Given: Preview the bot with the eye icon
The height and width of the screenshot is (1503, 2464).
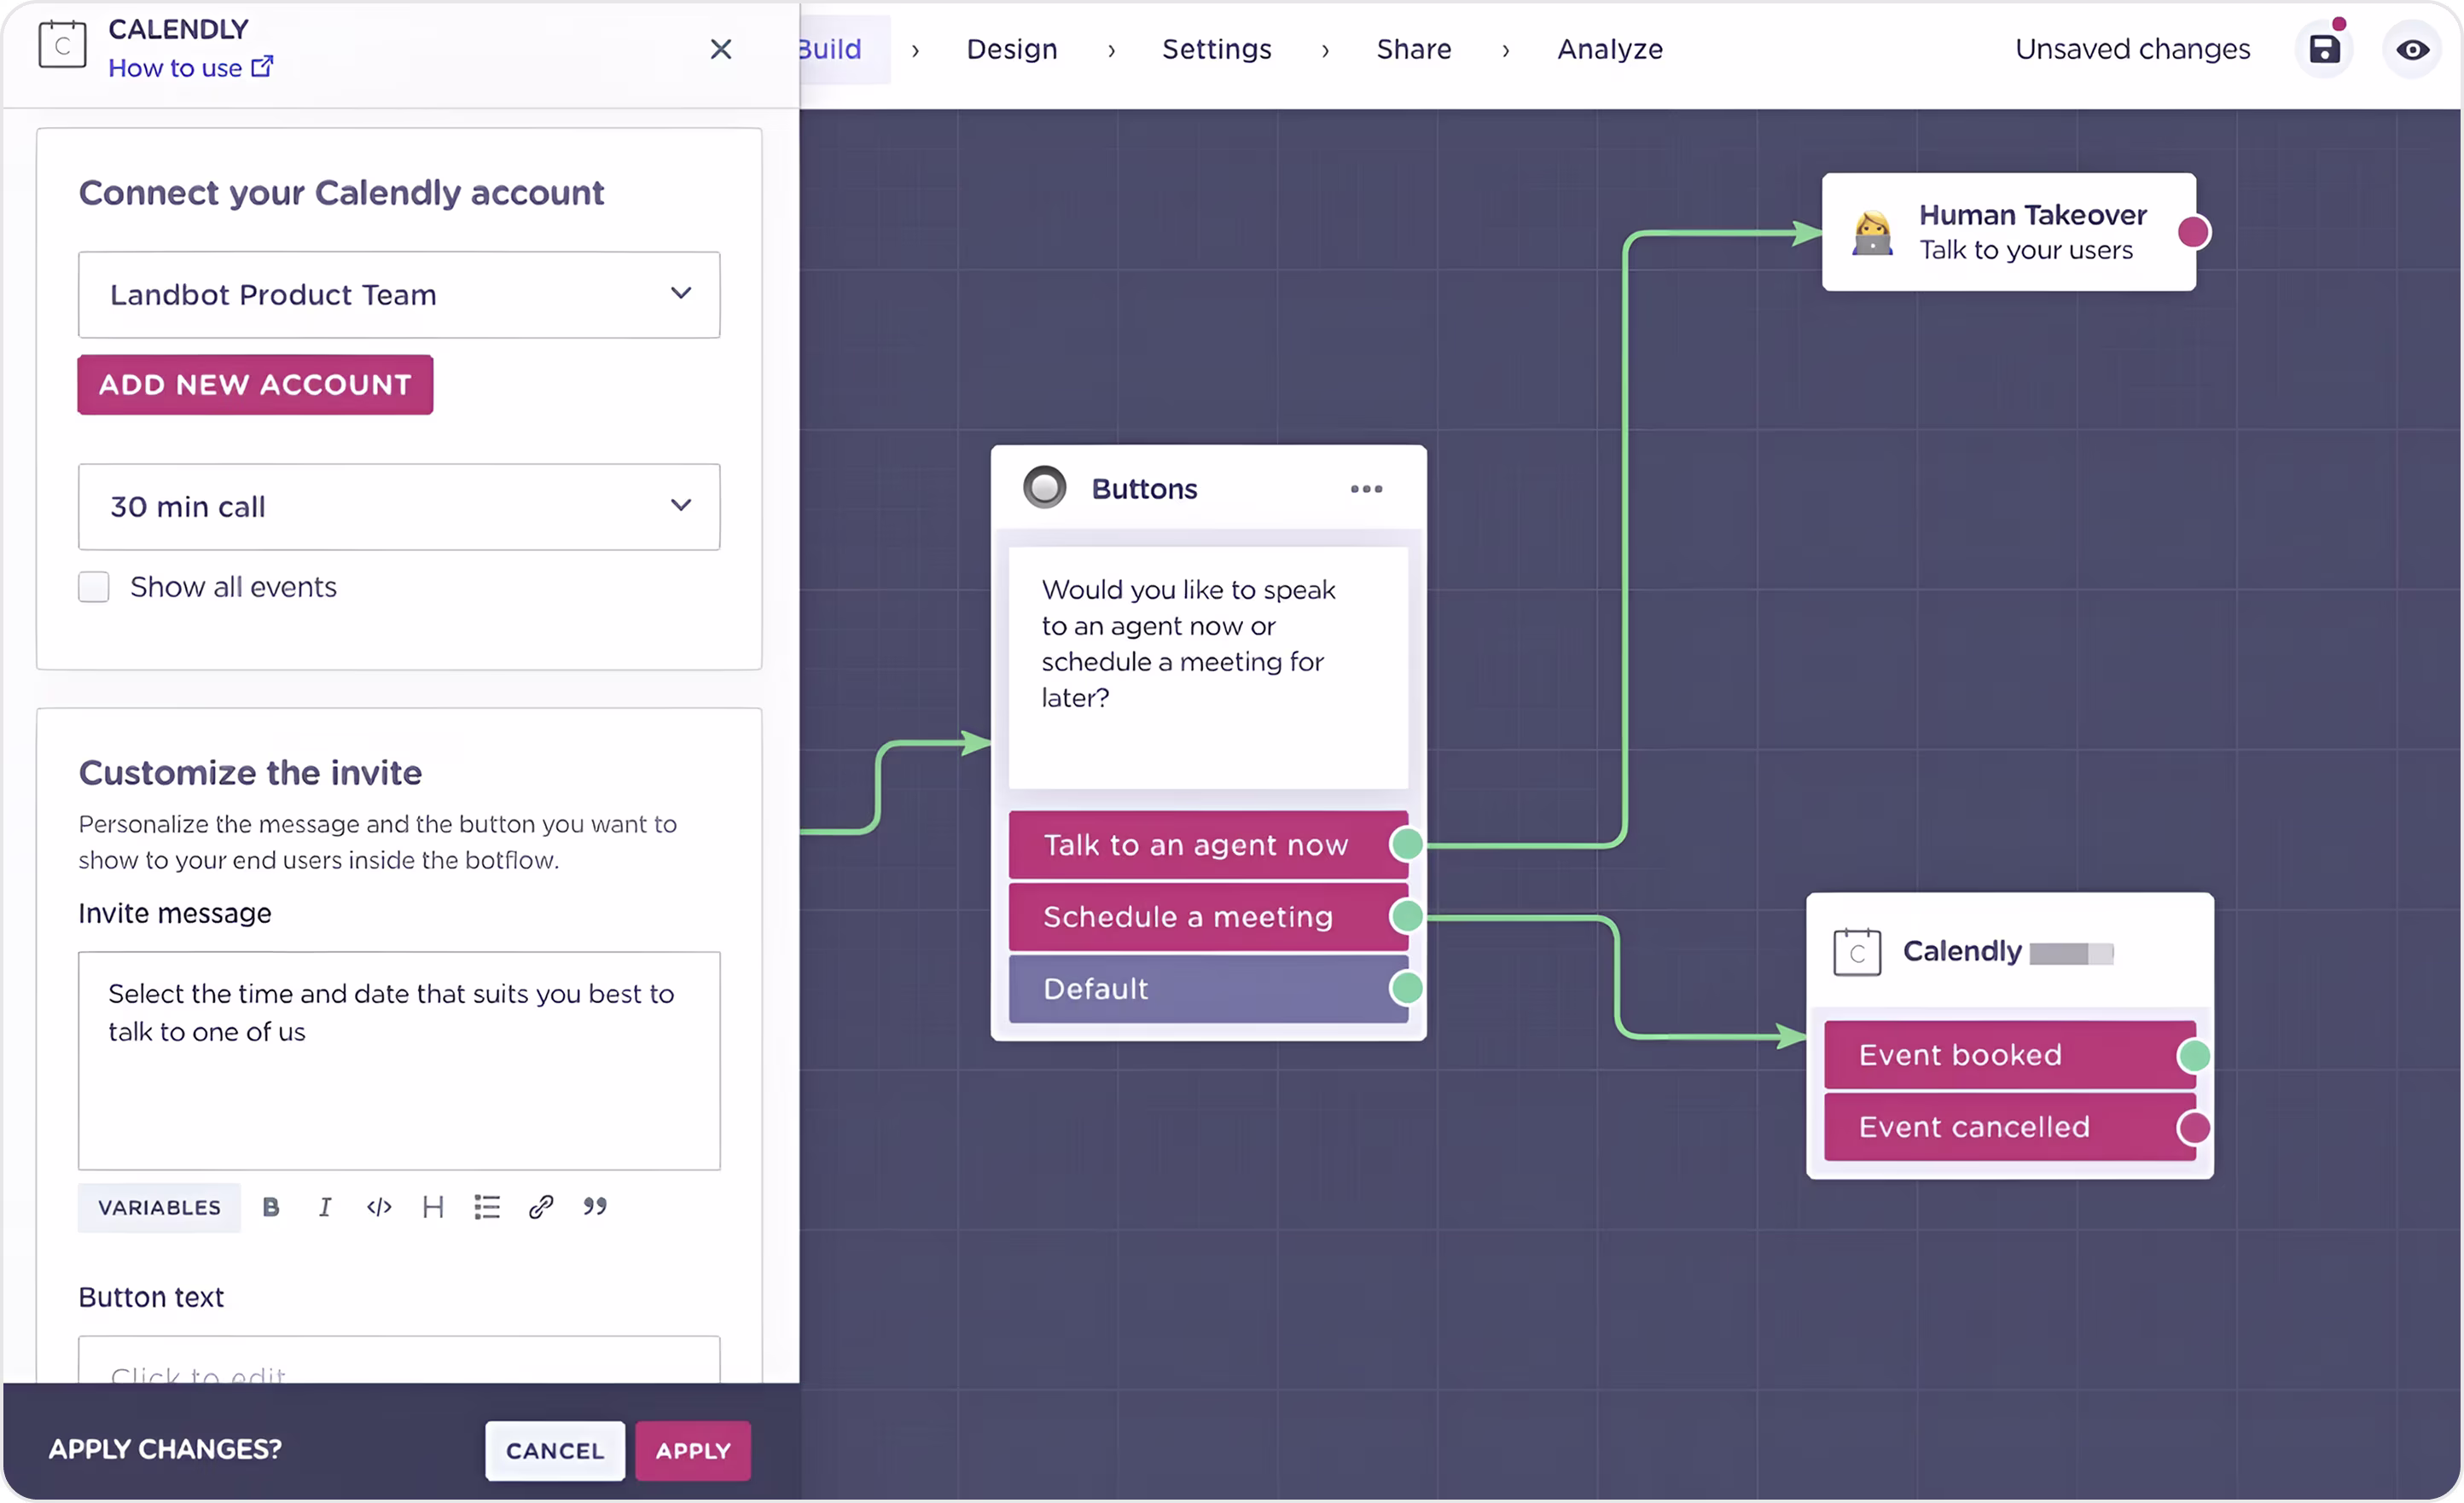Looking at the screenshot, I should tap(2413, 49).
